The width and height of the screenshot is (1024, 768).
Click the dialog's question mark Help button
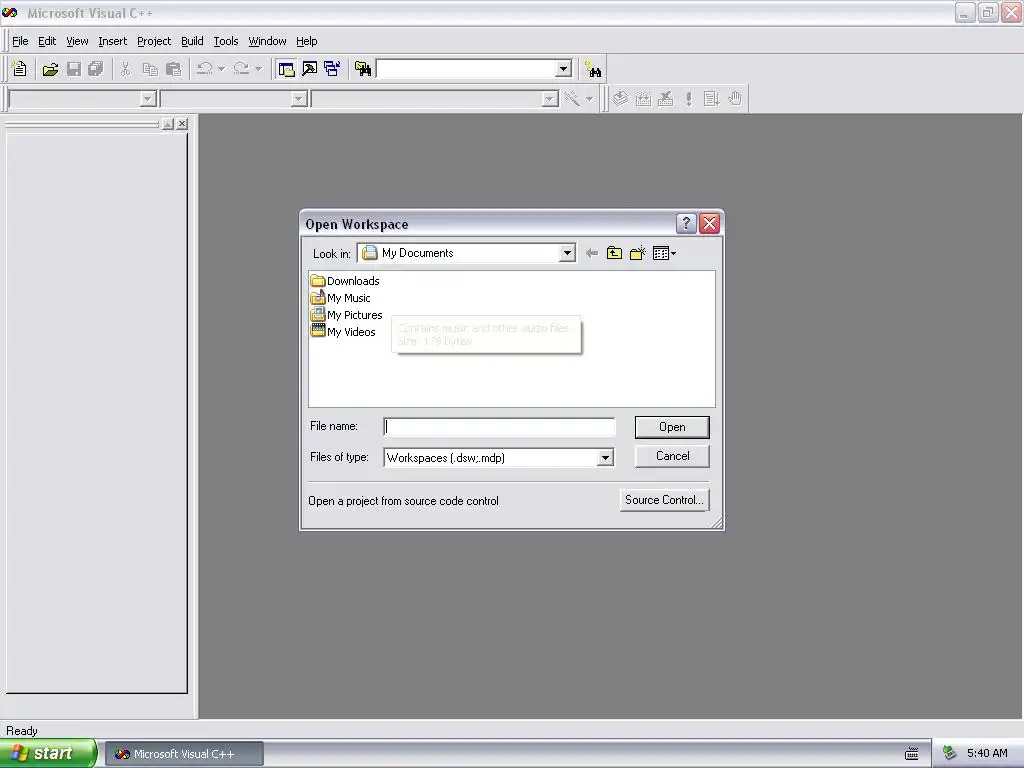click(x=686, y=224)
